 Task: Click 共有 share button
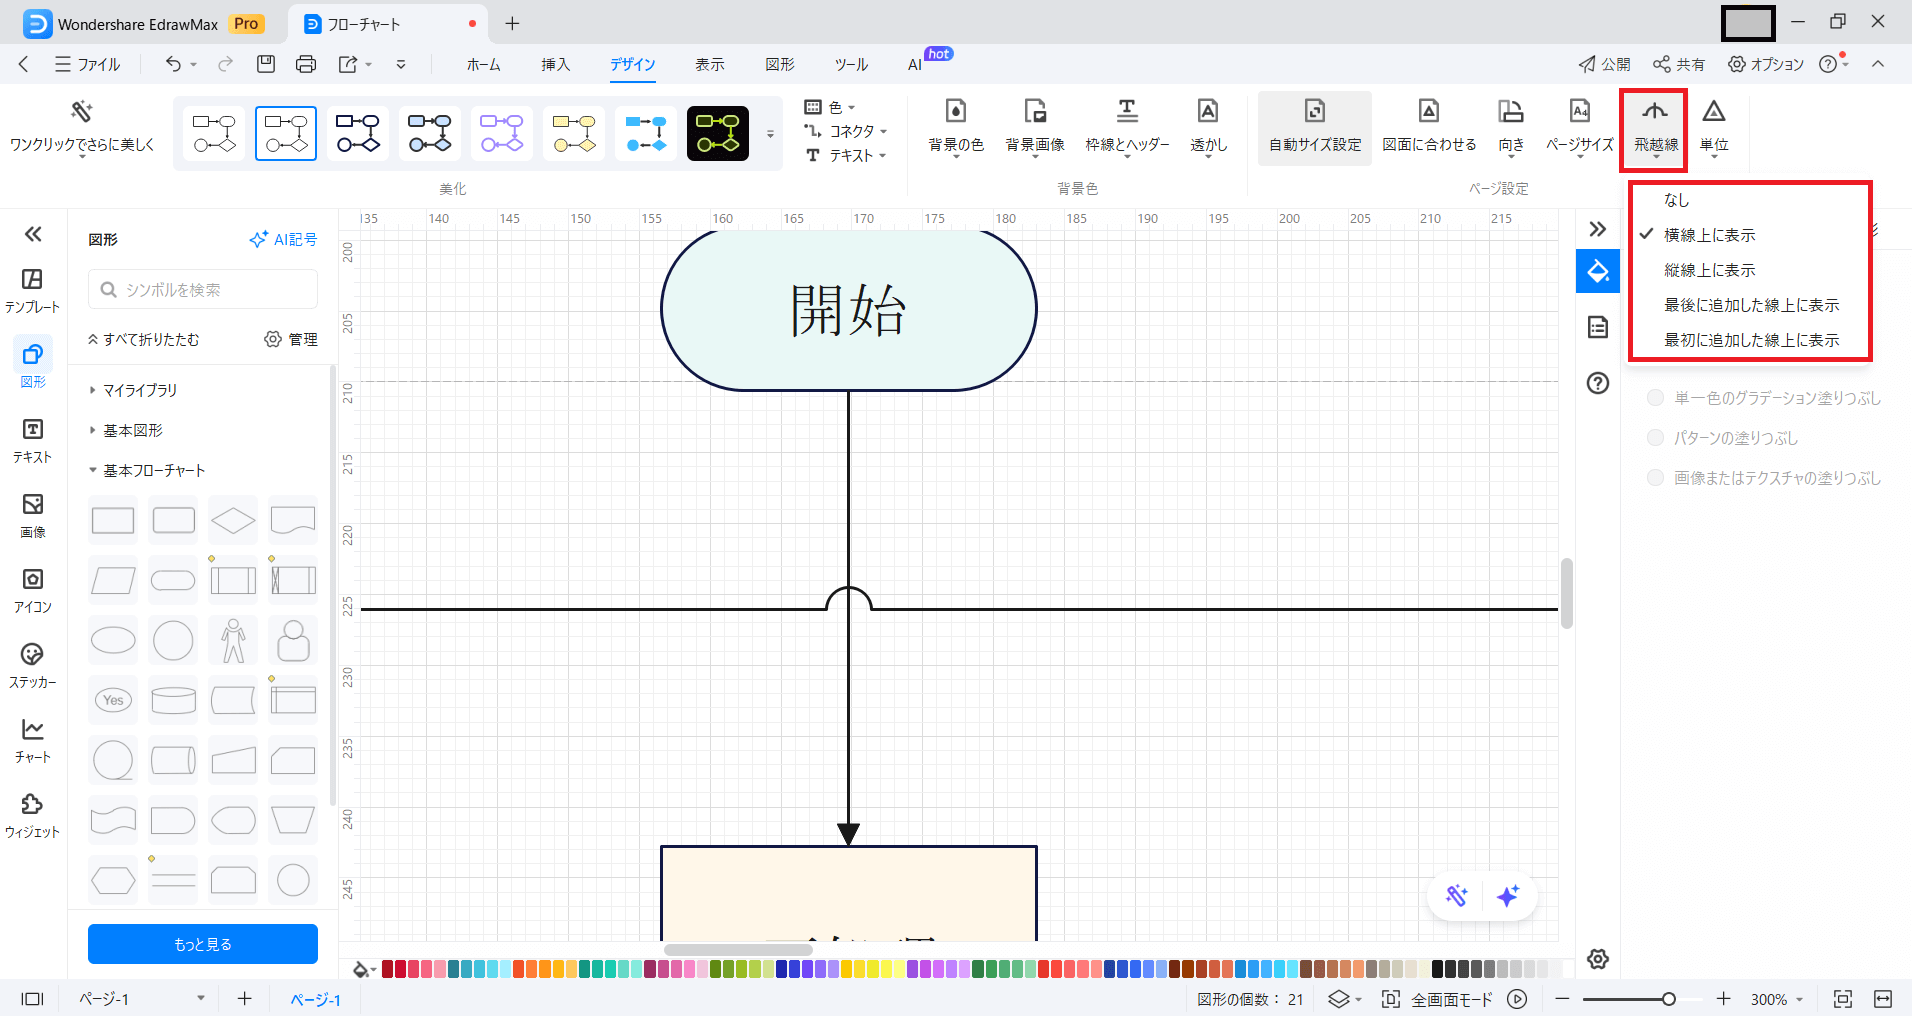pyautogui.click(x=1679, y=64)
